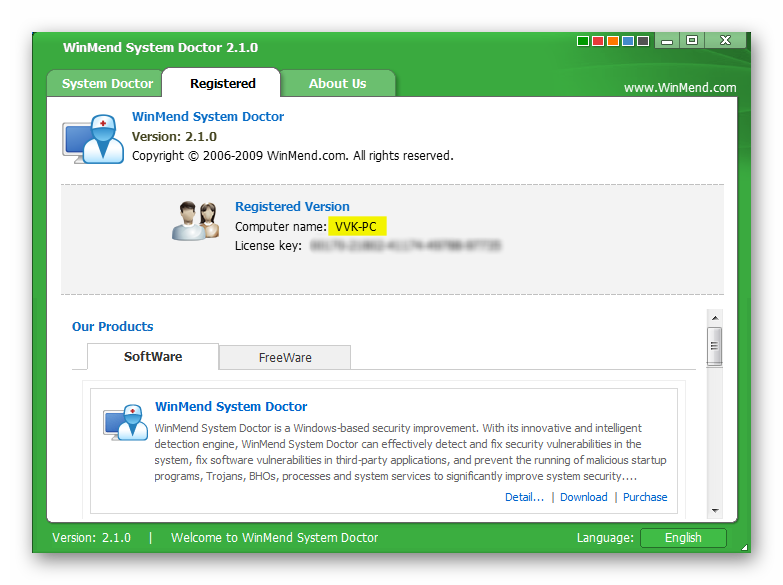The image size is (783, 585).
Task: Click the status bar Version: 2.1.0 entry
Action: click(91, 538)
